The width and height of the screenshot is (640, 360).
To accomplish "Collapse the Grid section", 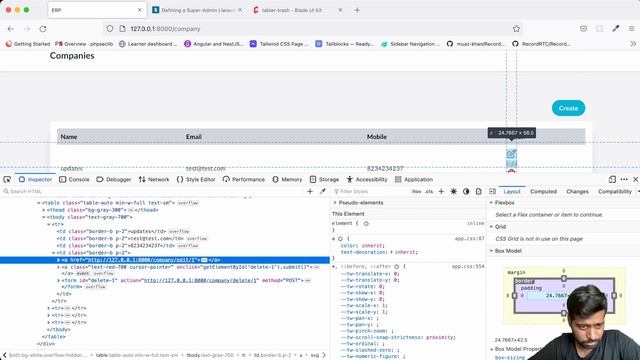I will tap(491, 227).
